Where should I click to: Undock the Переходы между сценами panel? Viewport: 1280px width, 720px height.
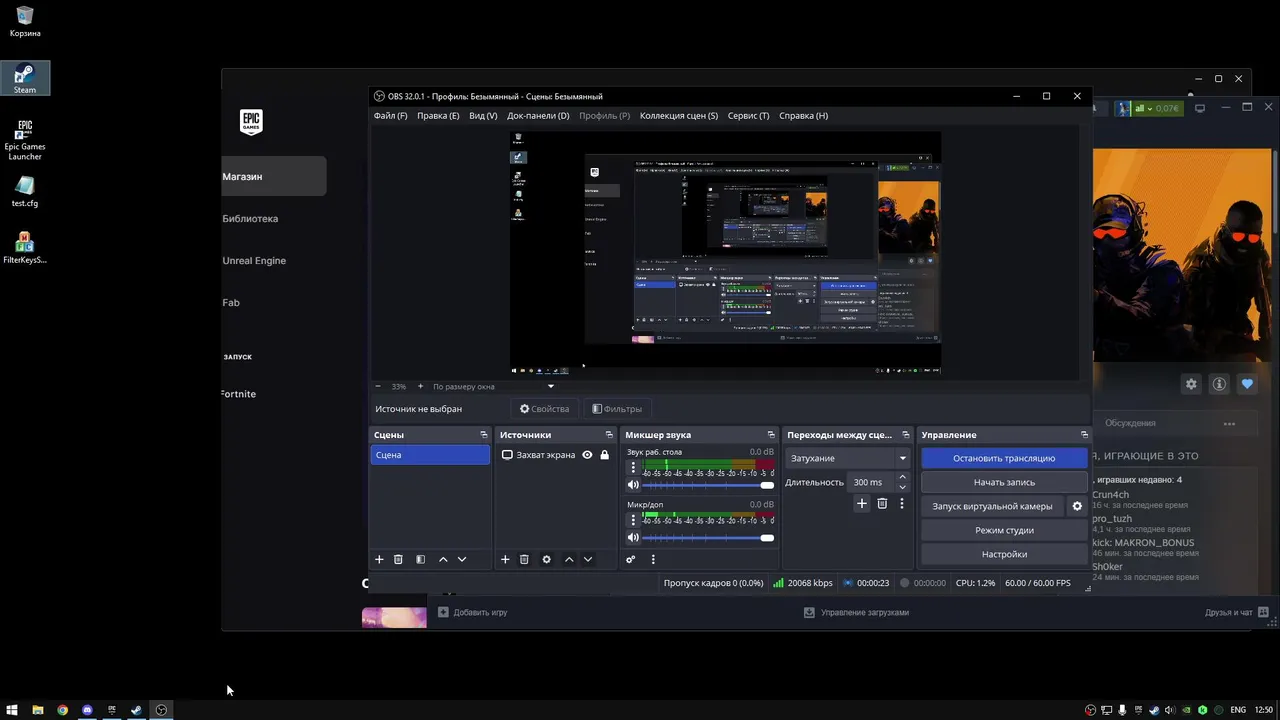tap(906, 435)
